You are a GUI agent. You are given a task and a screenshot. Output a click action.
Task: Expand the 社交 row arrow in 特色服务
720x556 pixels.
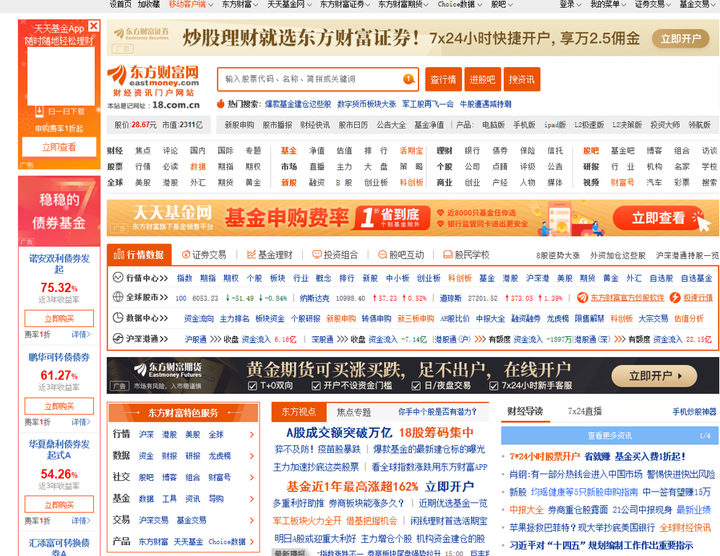click(x=252, y=477)
